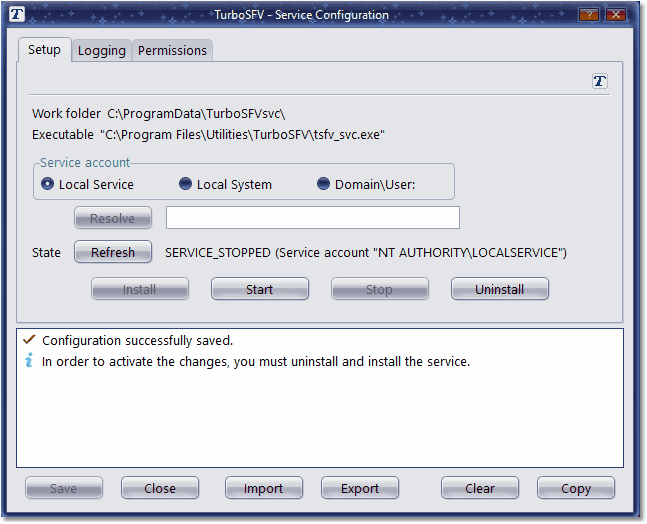The height and width of the screenshot is (524, 647).
Task: Import a configuration
Action: 264,488
